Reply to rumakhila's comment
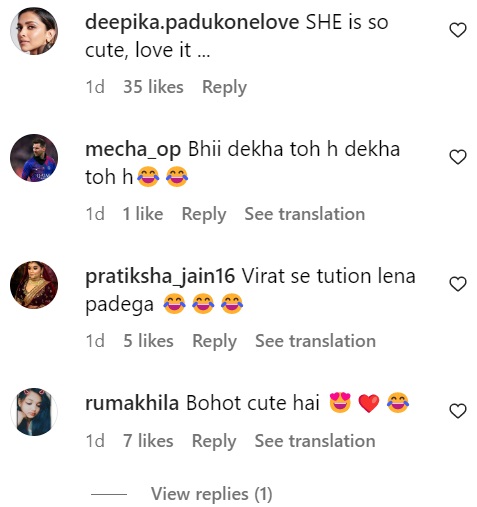This screenshot has width=477, height=507. [x=214, y=441]
